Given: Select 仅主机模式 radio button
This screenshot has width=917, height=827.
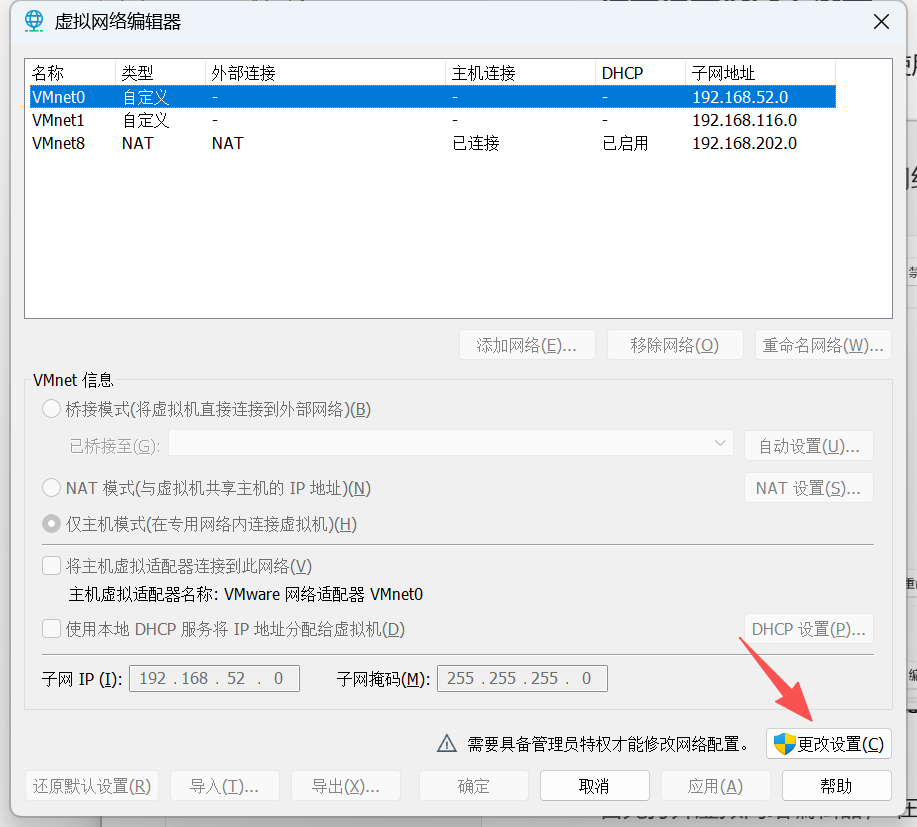Looking at the screenshot, I should coord(51,524).
